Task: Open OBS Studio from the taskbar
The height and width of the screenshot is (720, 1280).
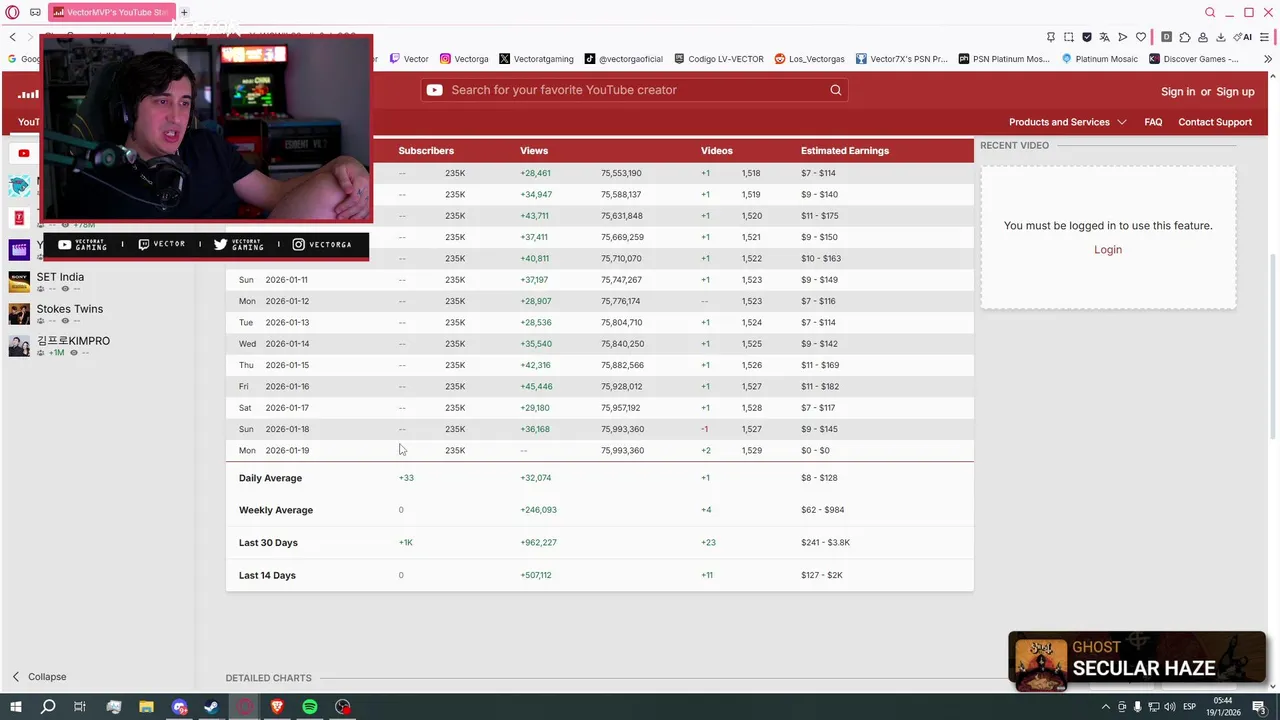Action: (x=343, y=707)
